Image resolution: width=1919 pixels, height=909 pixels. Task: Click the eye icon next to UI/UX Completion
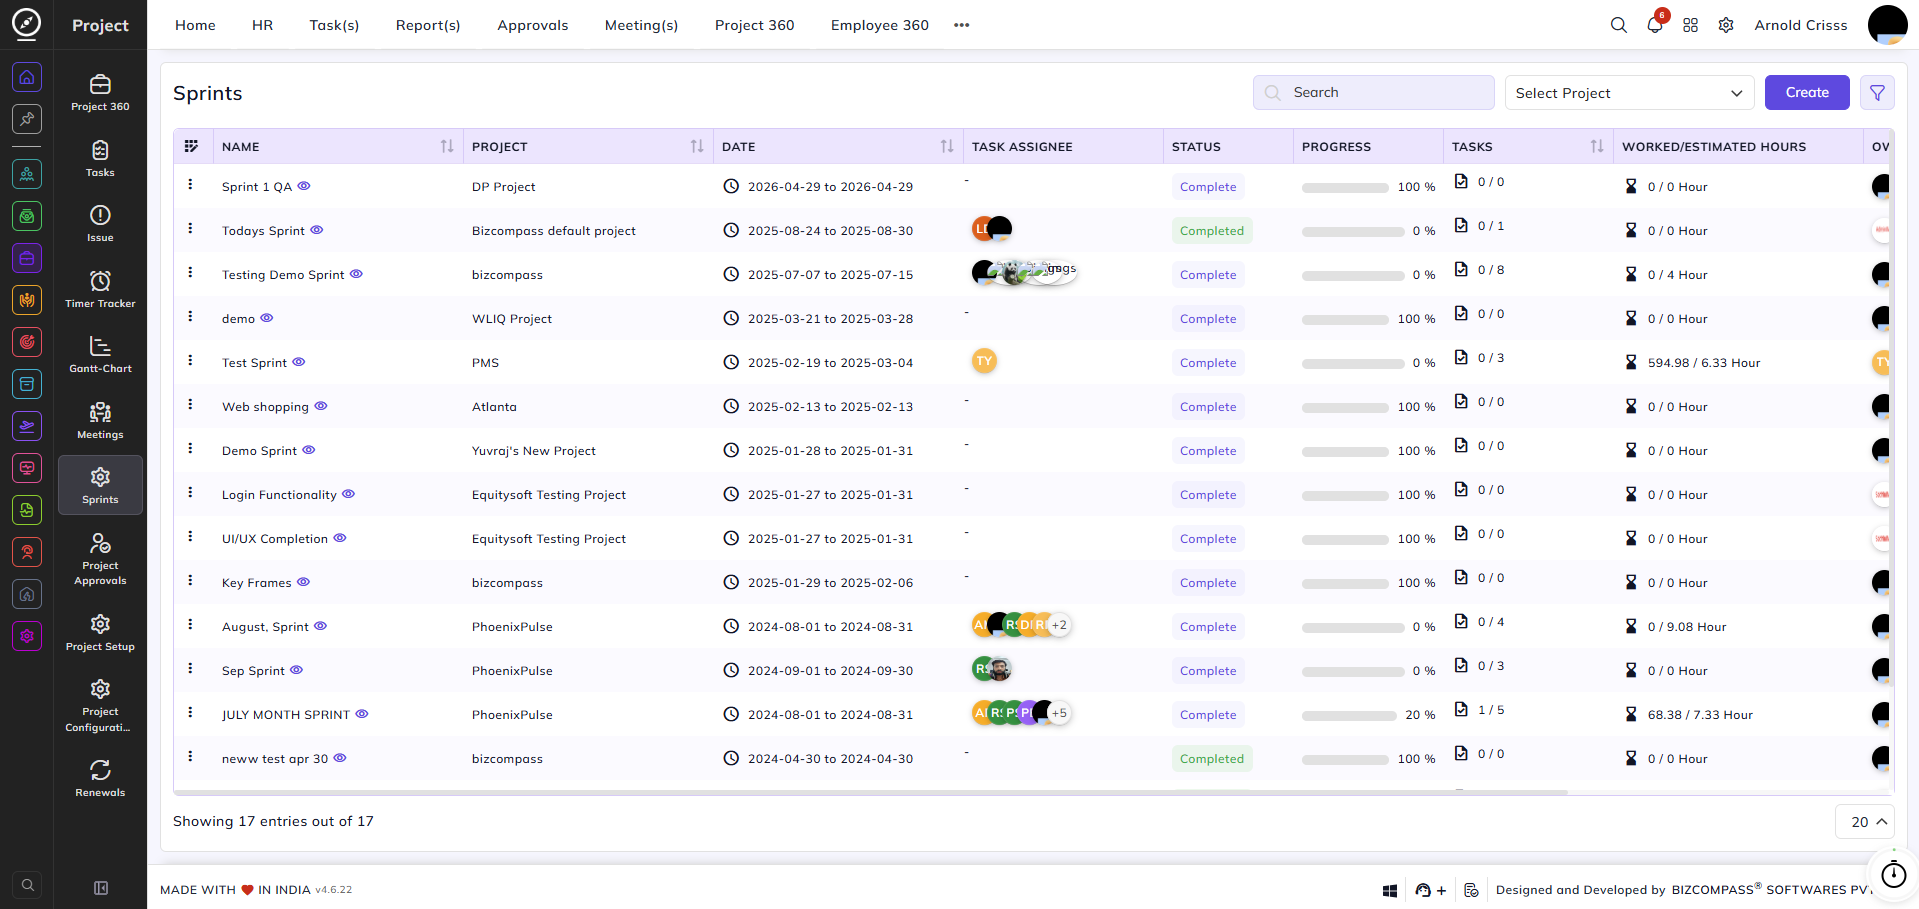(x=340, y=538)
